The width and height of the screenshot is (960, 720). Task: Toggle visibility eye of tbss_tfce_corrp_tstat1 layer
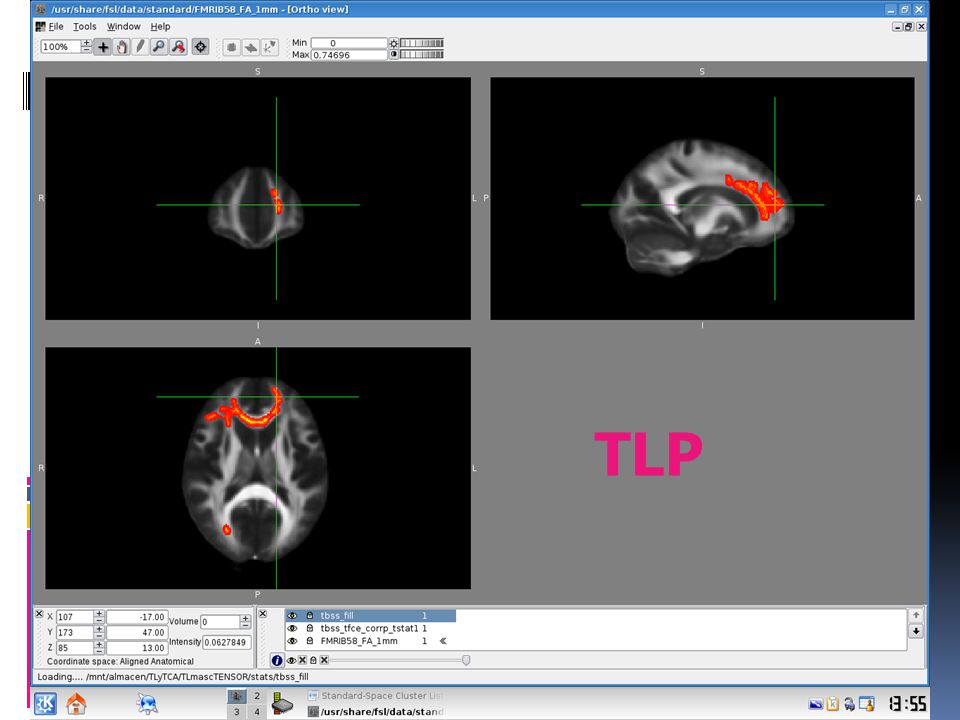click(292, 628)
